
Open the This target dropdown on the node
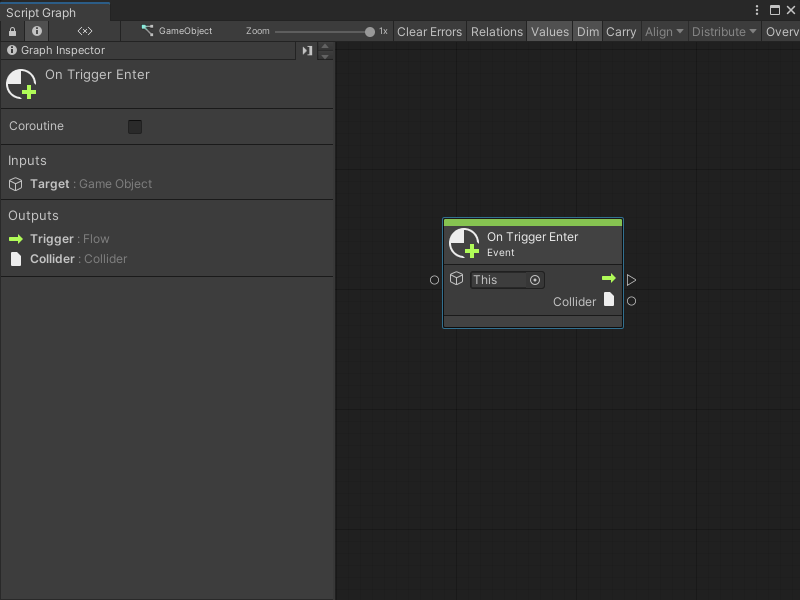point(497,280)
